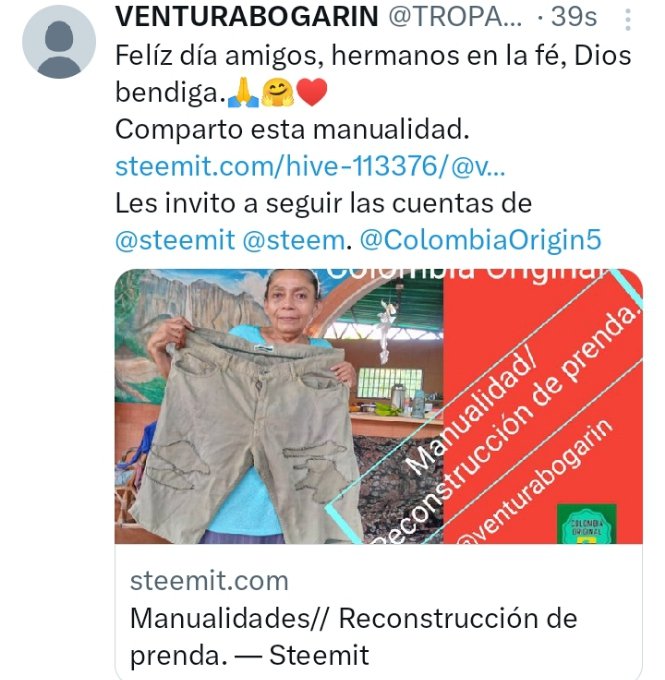
Task: Click the 'Comparto esta manualidad.' text line
Action: tap(292, 130)
